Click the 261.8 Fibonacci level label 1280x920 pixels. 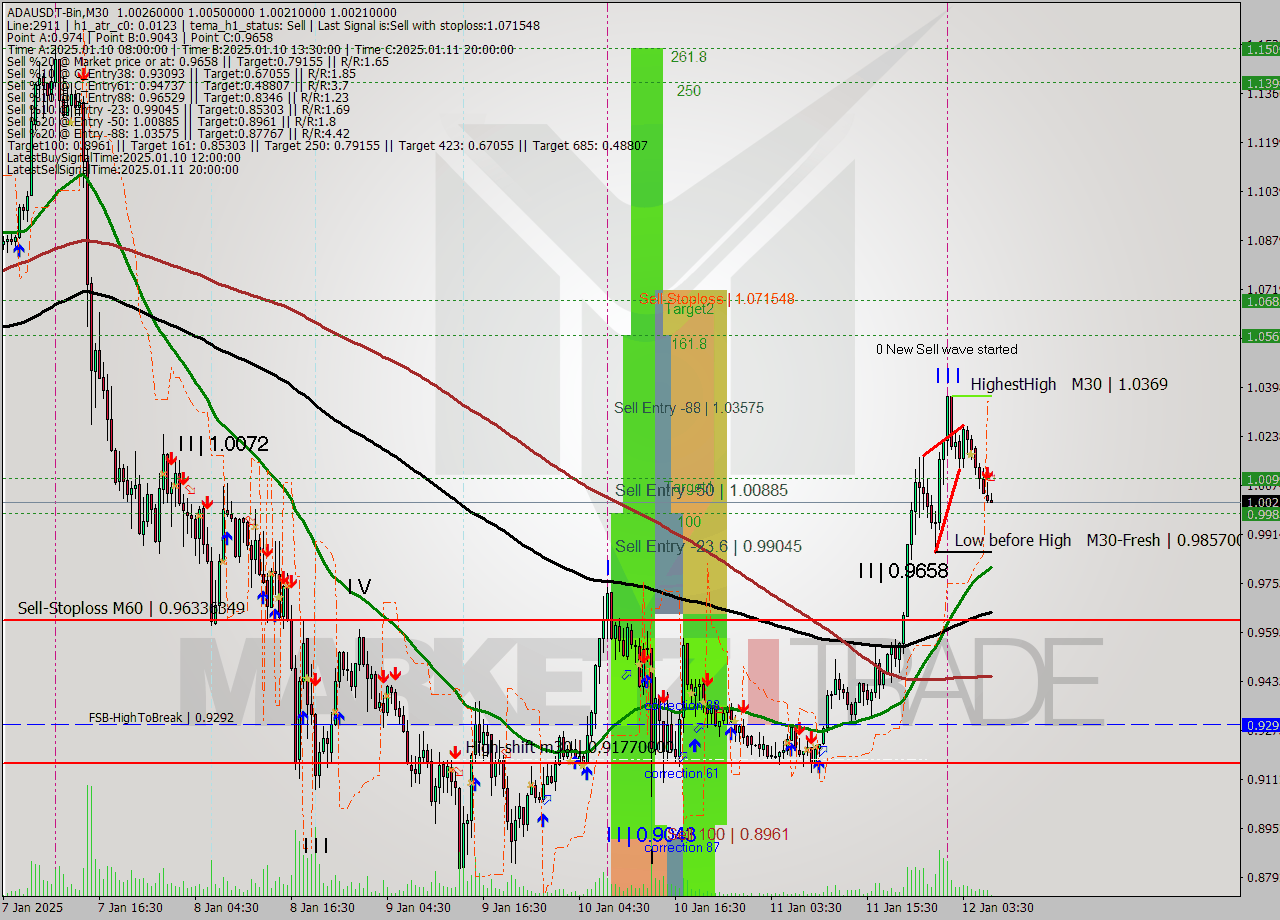(x=689, y=57)
